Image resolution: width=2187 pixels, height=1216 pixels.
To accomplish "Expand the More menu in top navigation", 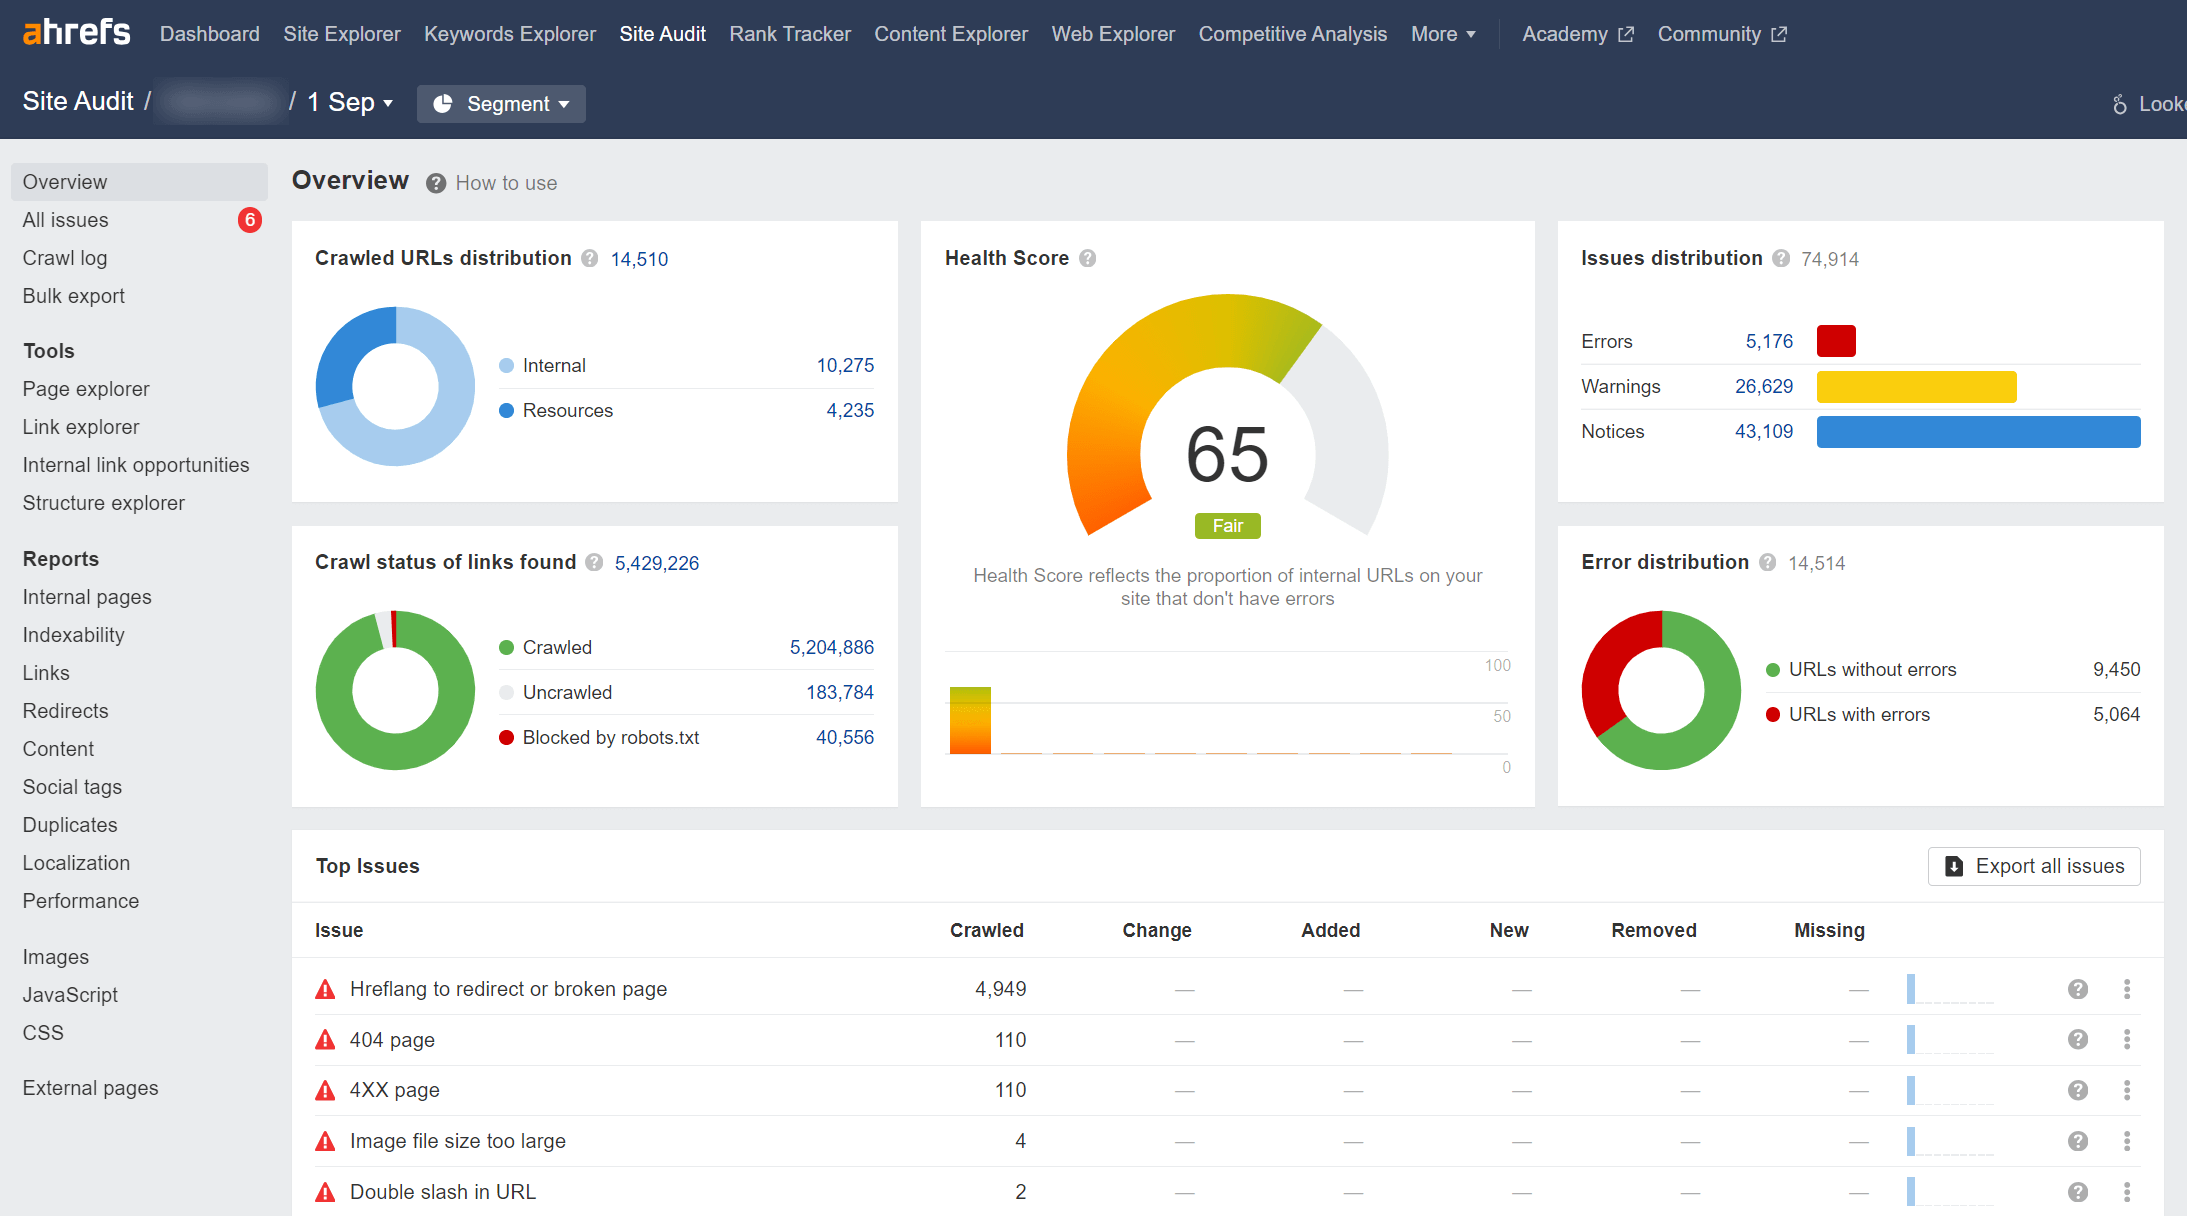I will (x=1443, y=34).
